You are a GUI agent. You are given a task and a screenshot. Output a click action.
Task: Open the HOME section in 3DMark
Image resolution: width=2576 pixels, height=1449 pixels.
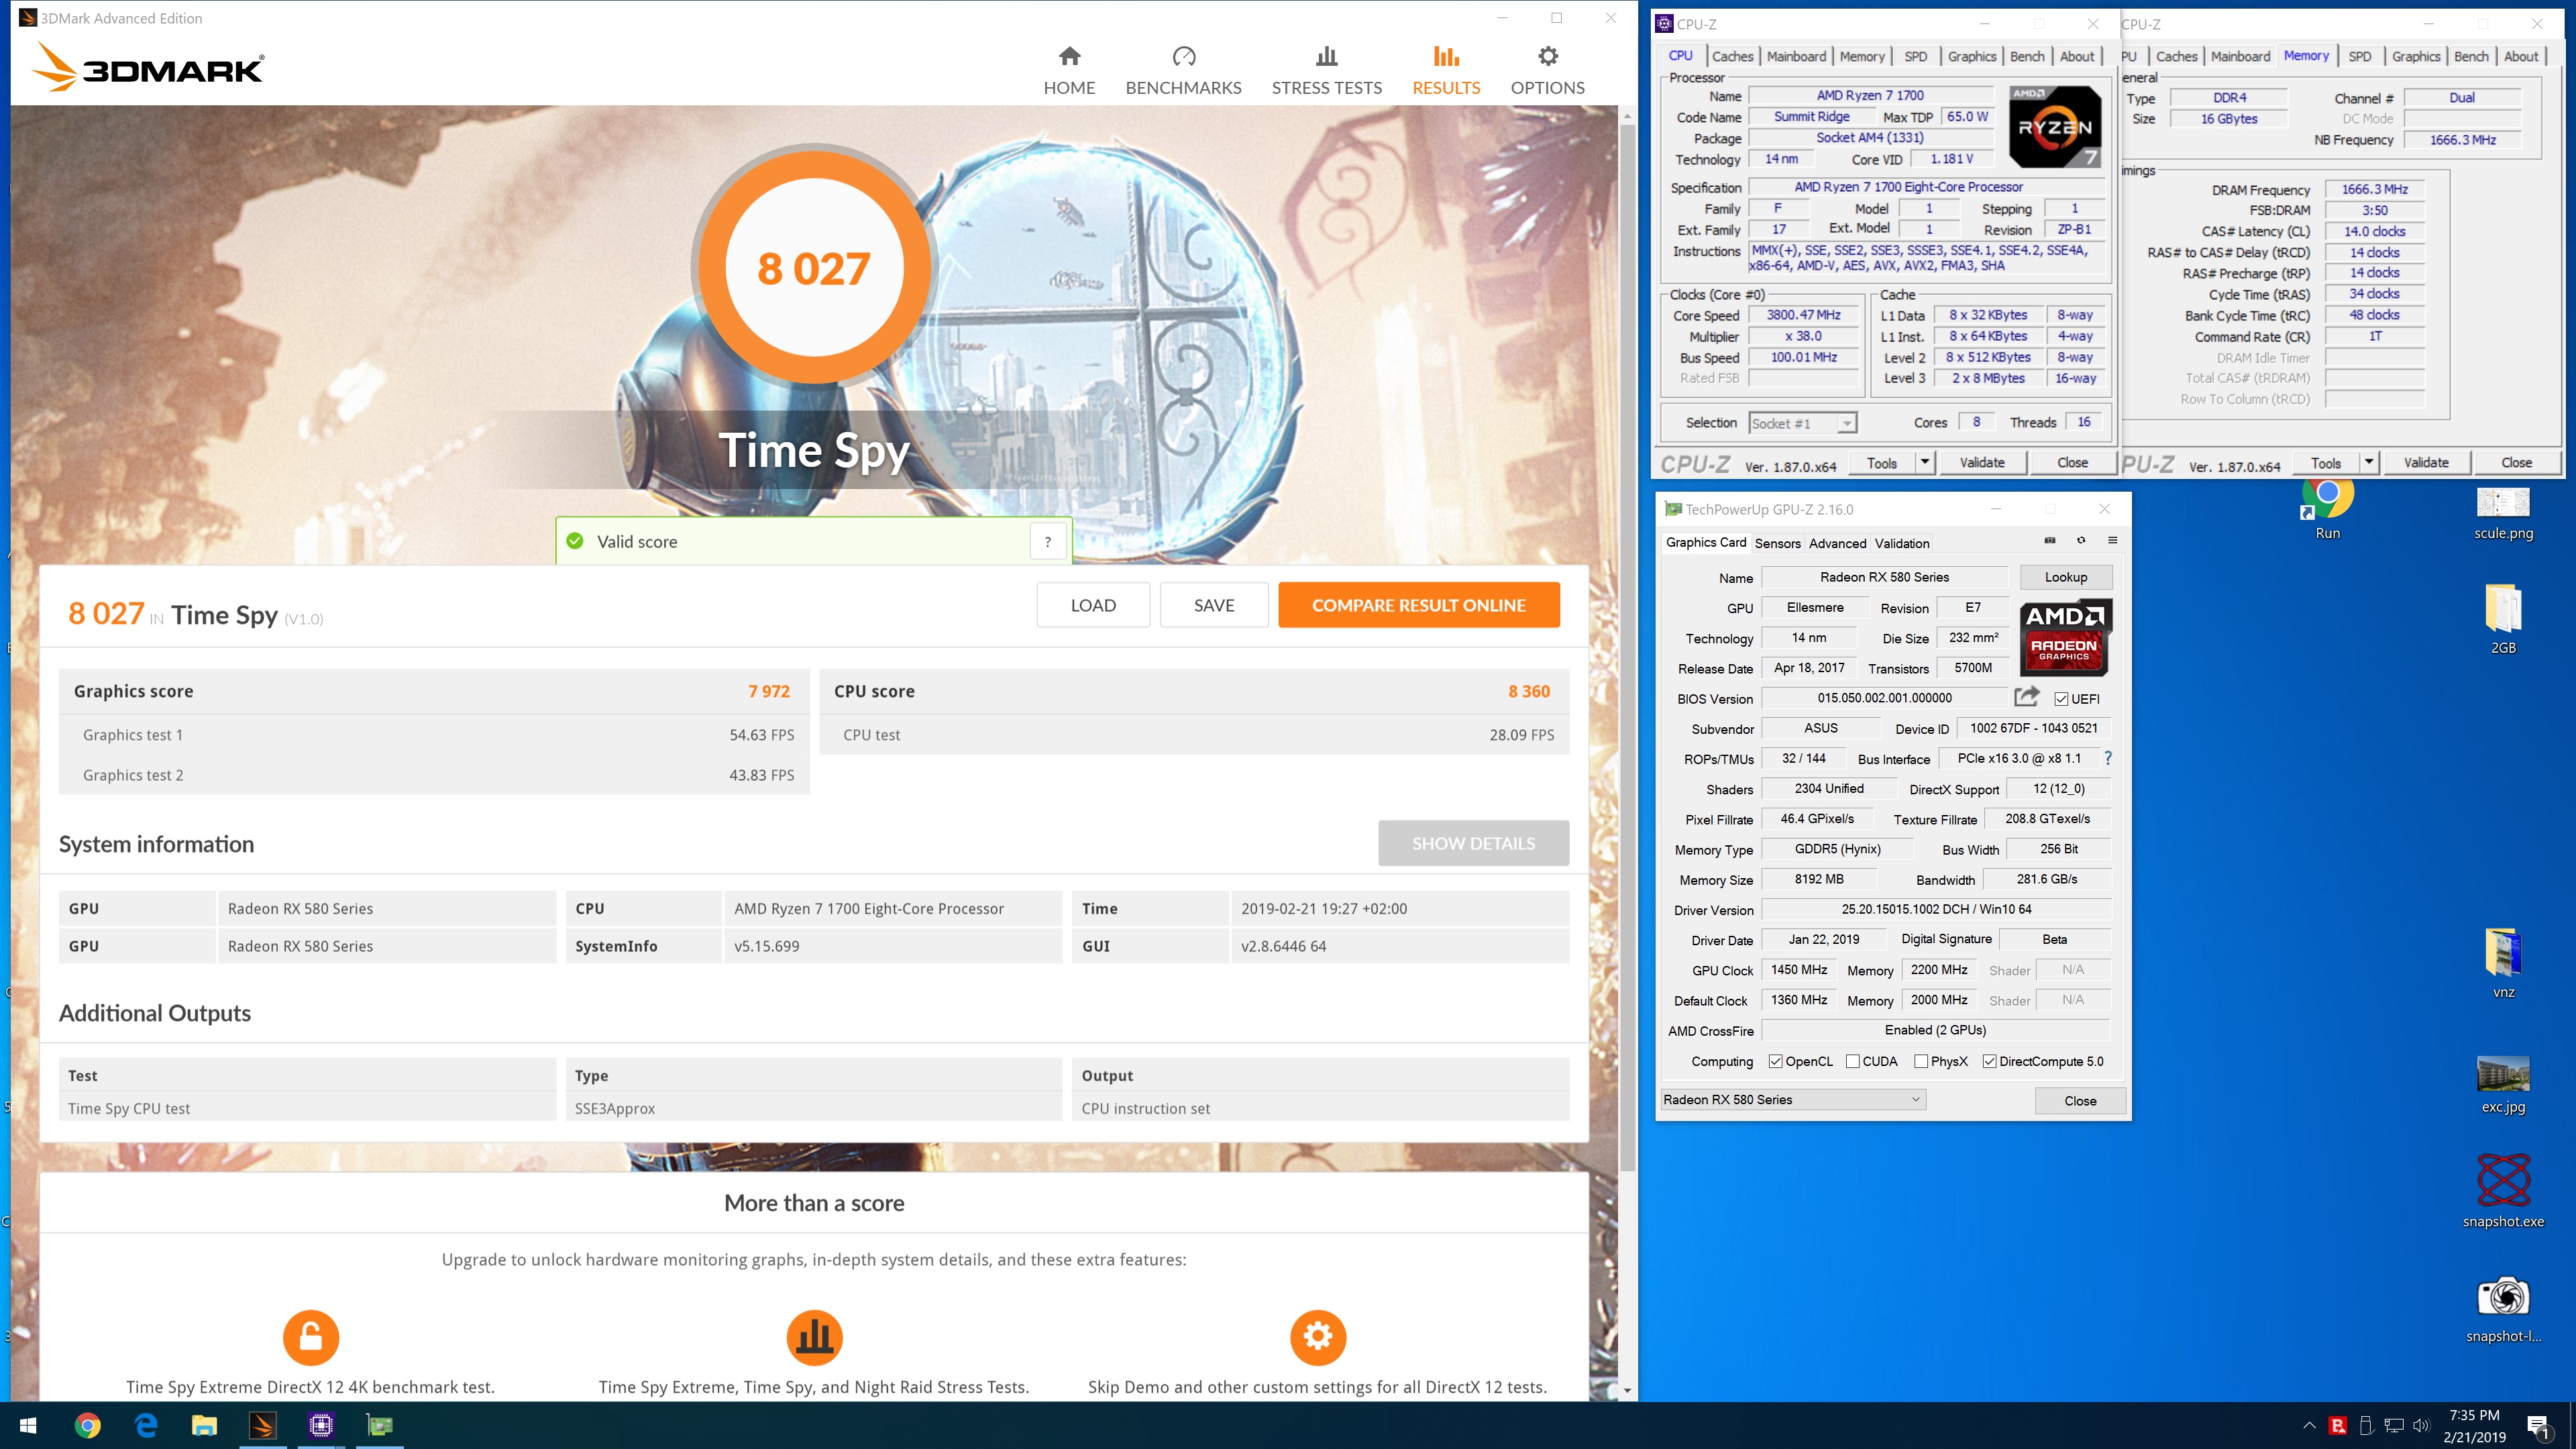coord(1069,70)
